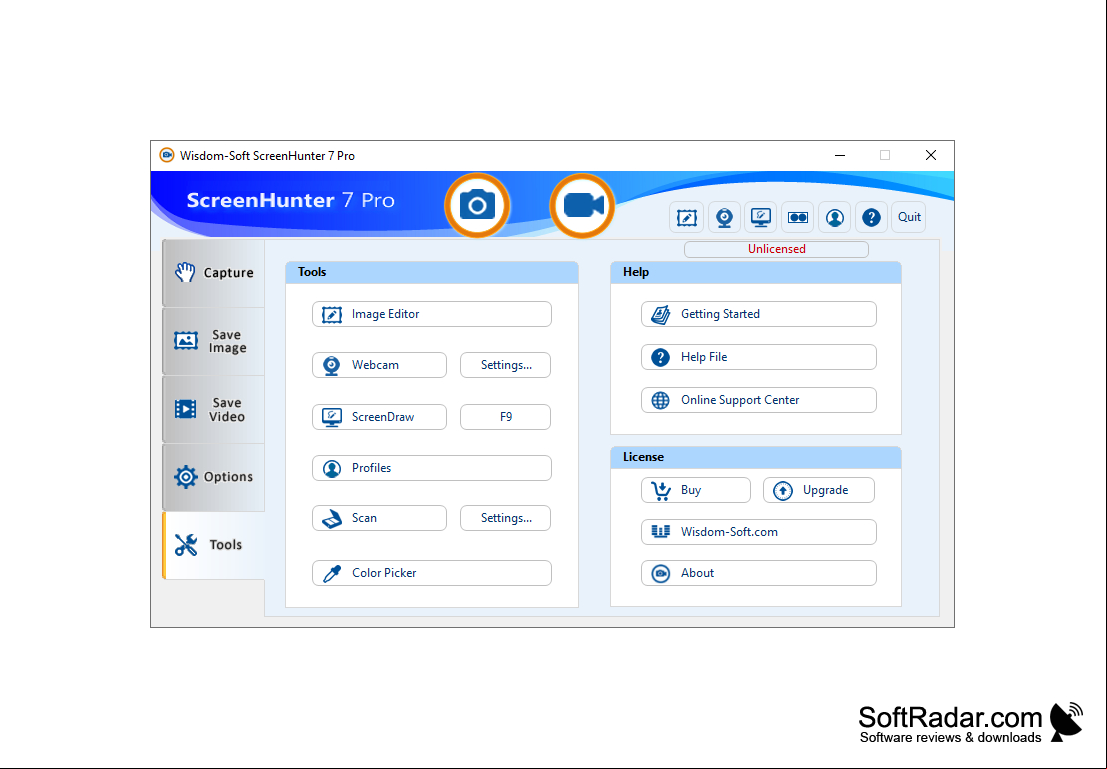The width and height of the screenshot is (1107, 769).
Task: Click the orange video recording button
Action: [x=582, y=205]
